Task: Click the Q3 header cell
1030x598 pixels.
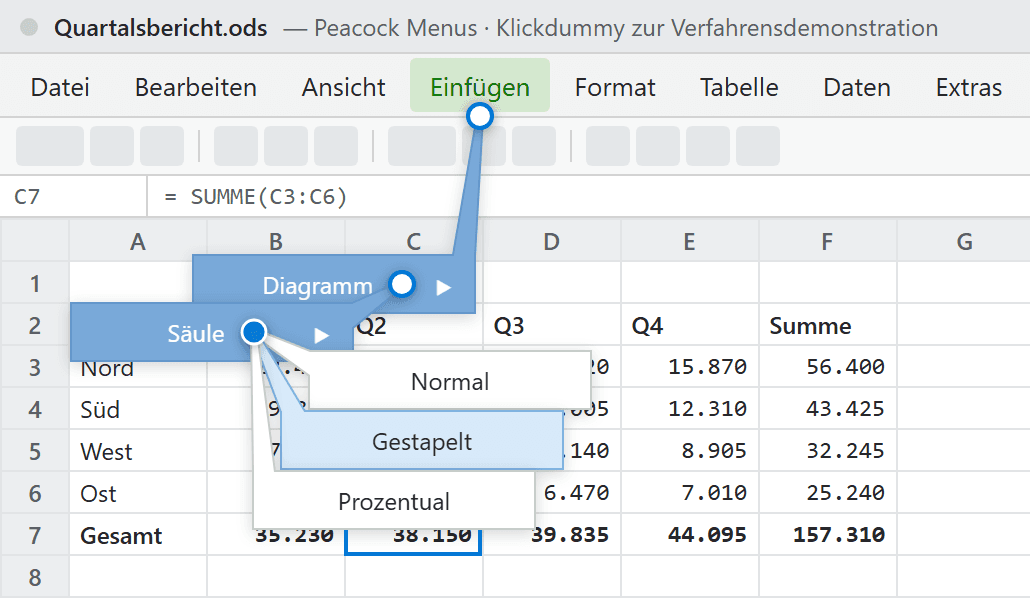Action: (x=552, y=325)
